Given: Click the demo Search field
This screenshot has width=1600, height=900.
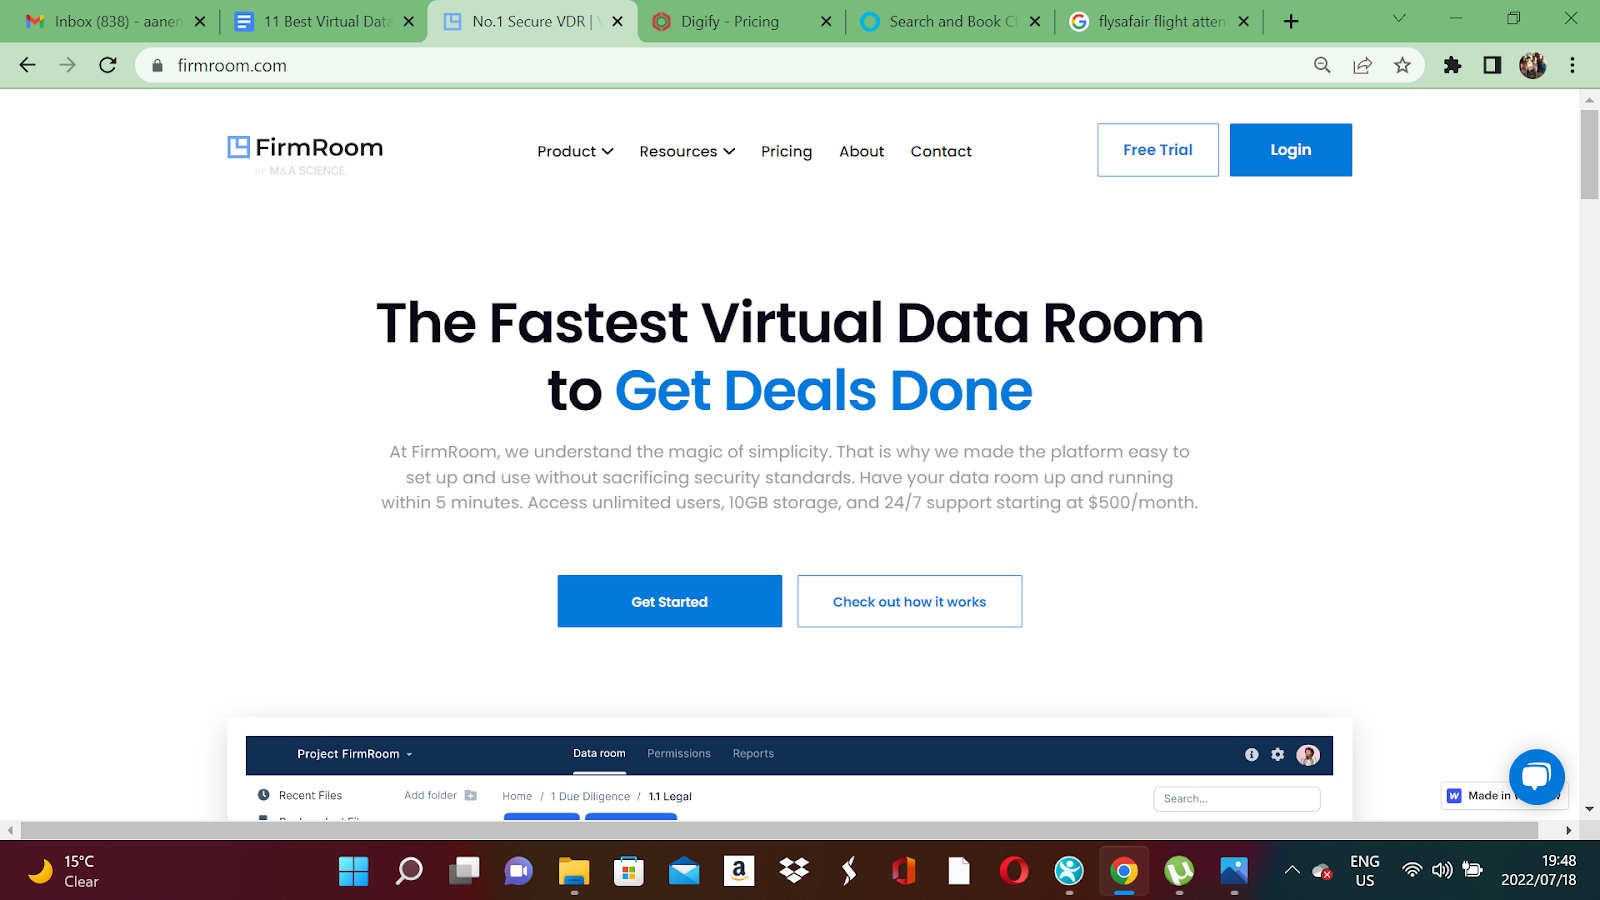Looking at the screenshot, I should [1237, 799].
